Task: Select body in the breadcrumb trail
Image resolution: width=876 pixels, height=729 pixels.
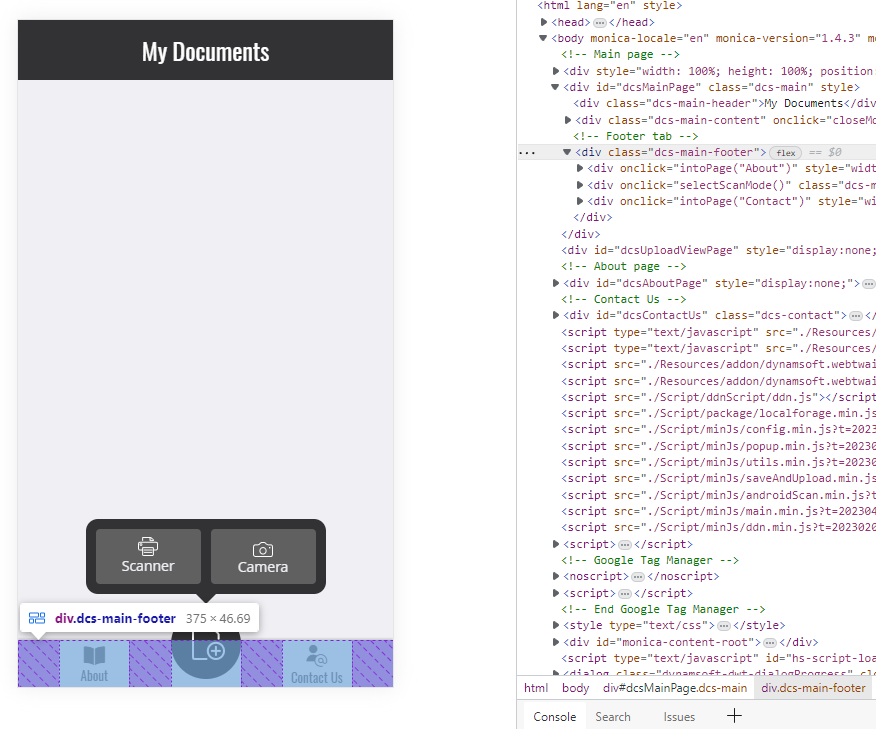Action: pos(575,688)
